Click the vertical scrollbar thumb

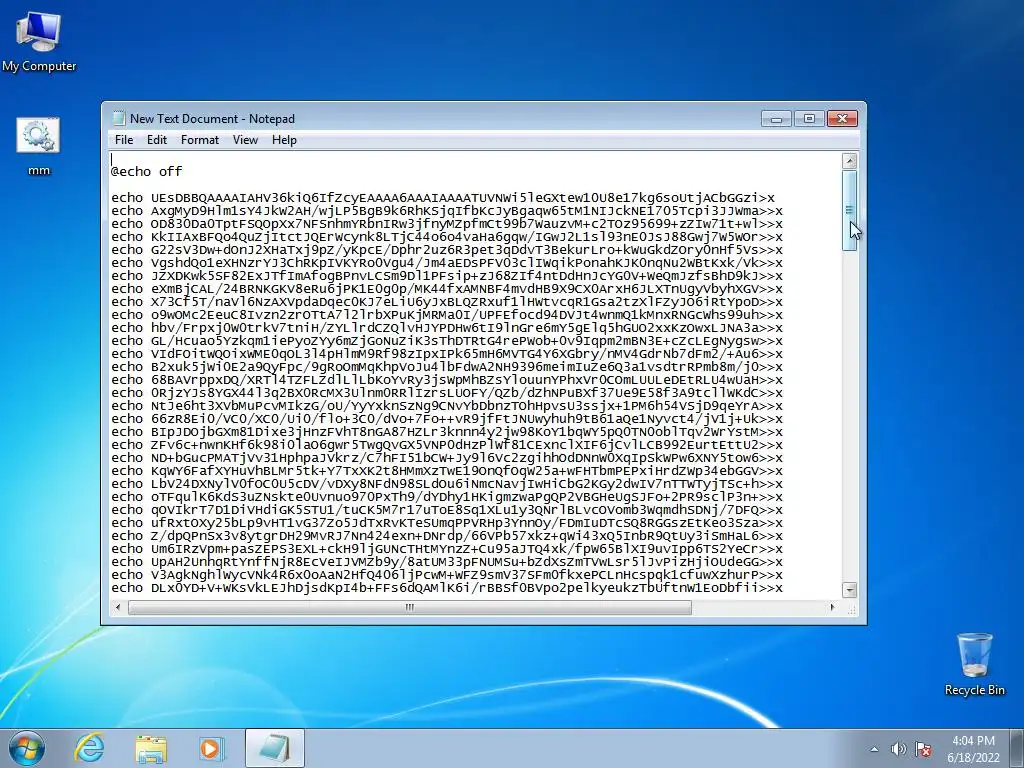click(x=850, y=210)
